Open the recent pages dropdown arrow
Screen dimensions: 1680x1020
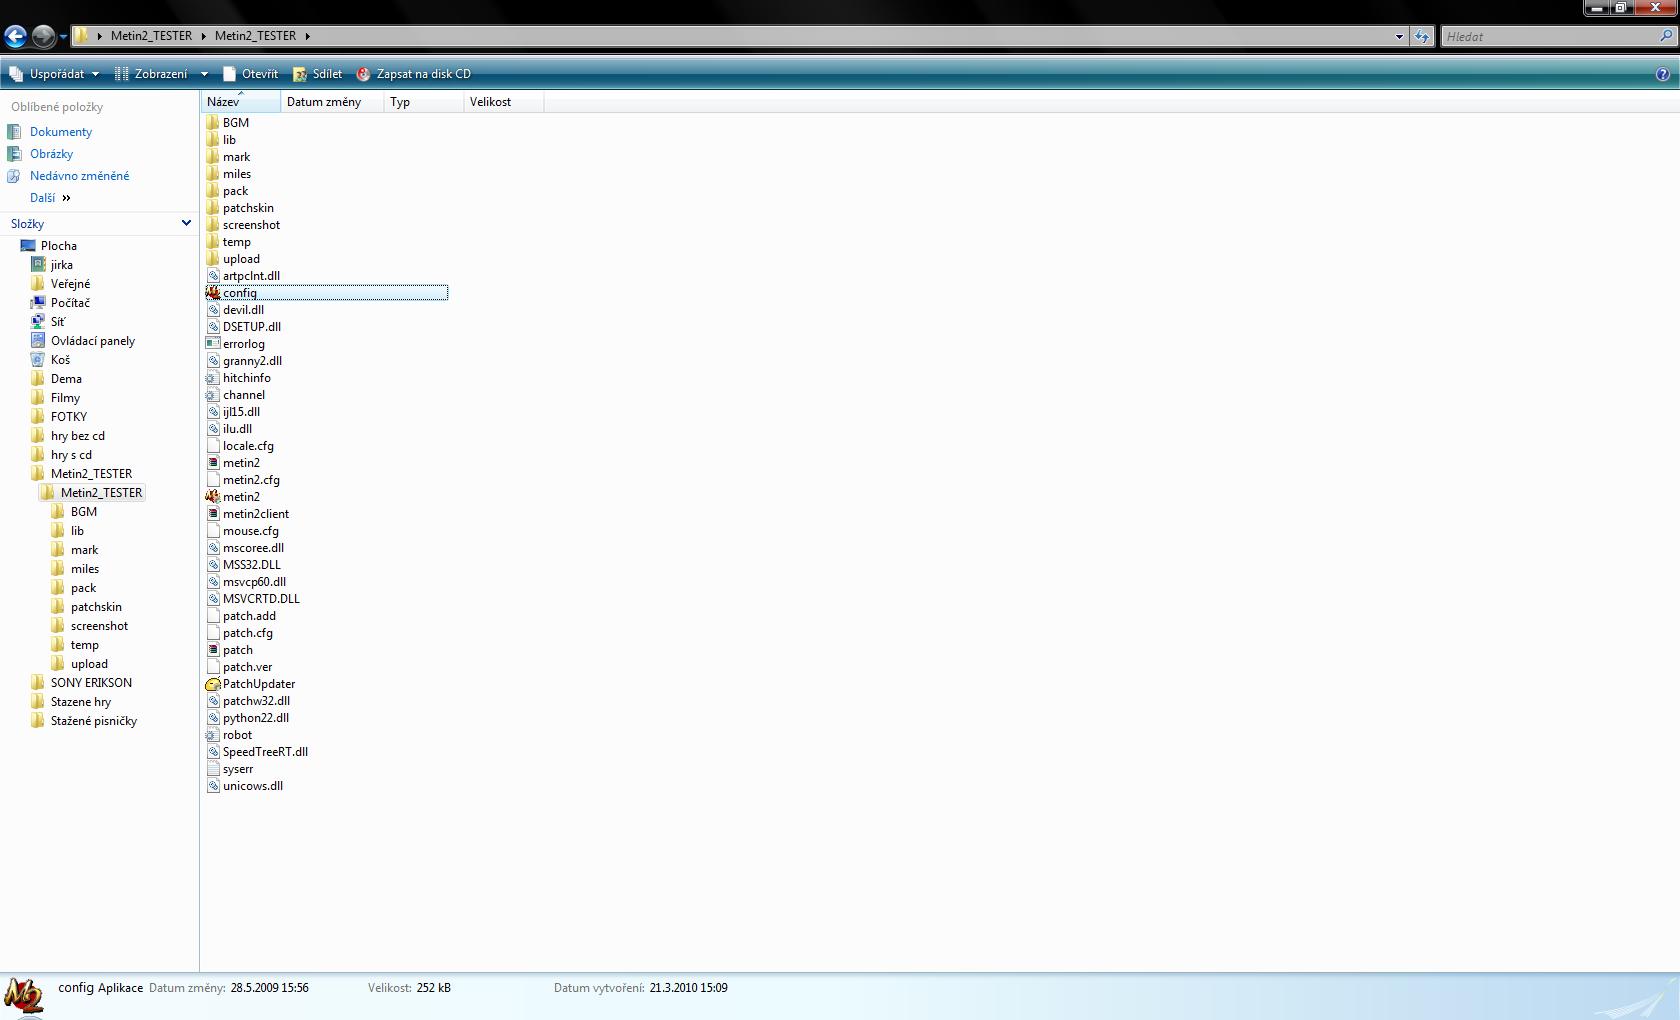(63, 37)
